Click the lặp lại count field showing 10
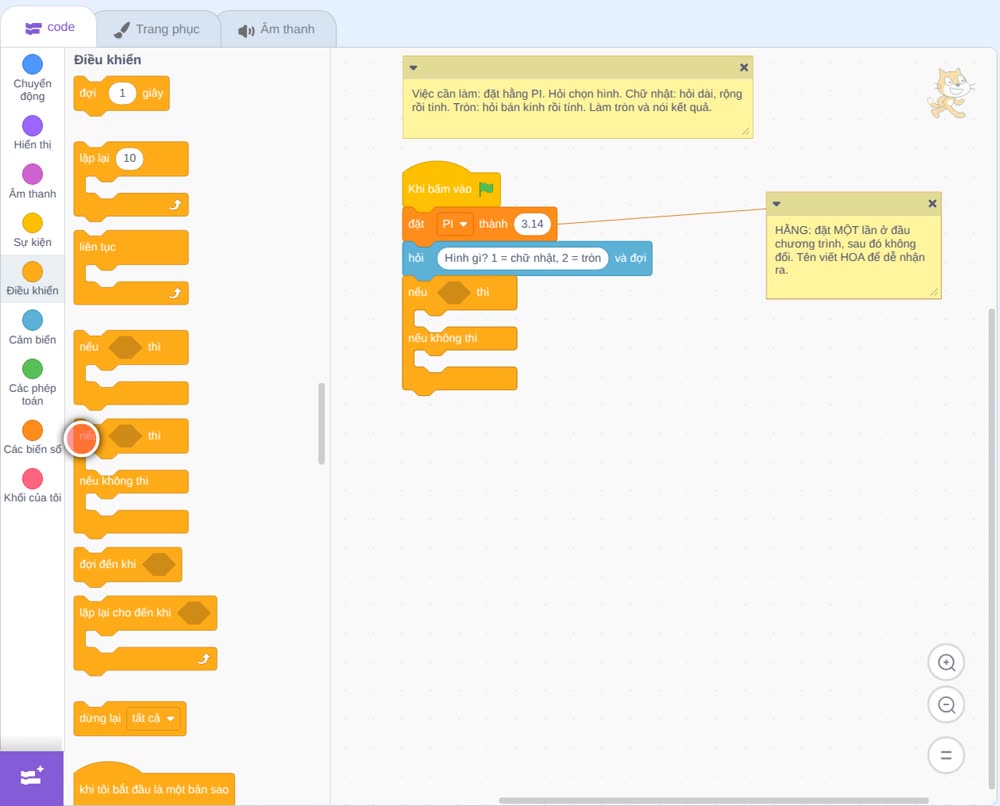This screenshot has height=806, width=1000. tap(129, 158)
